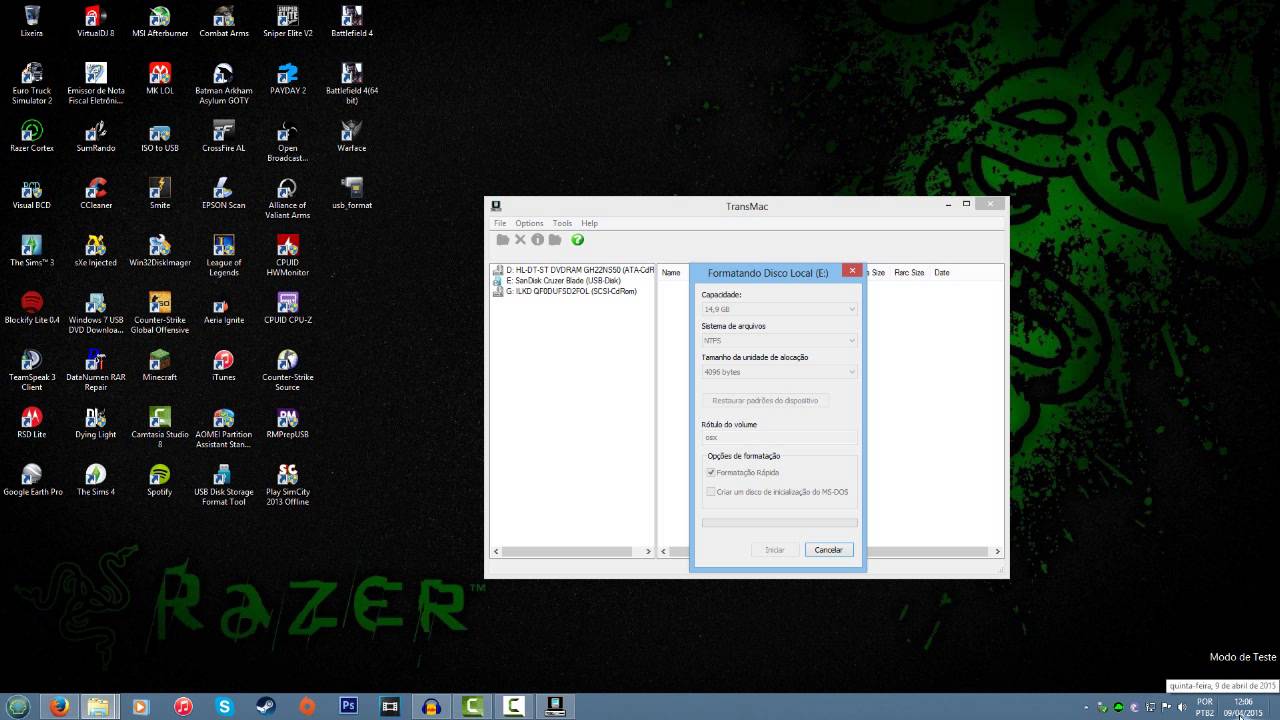Screen dimensions: 1280x720
Task: Open ISO to USB desktop icon
Action: (160, 136)
